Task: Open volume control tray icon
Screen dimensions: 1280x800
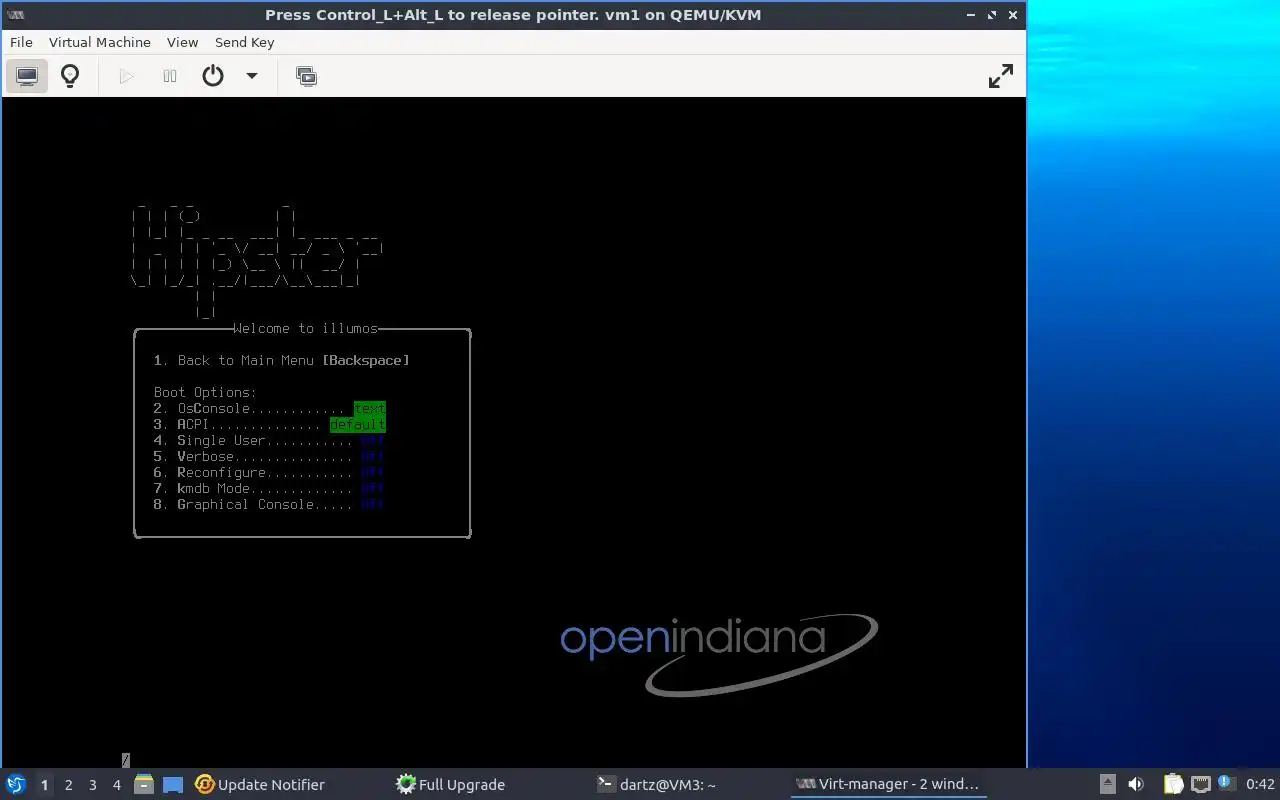Action: pyautogui.click(x=1136, y=784)
